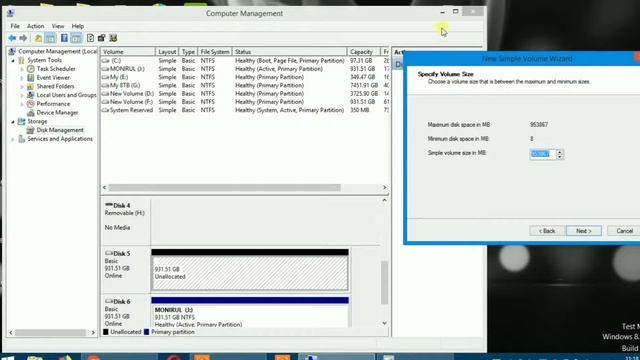Image resolution: width=640 pixels, height=360 pixels.
Task: Select the MONIRUL (J:) partition on Disk 6
Action: tap(250, 312)
